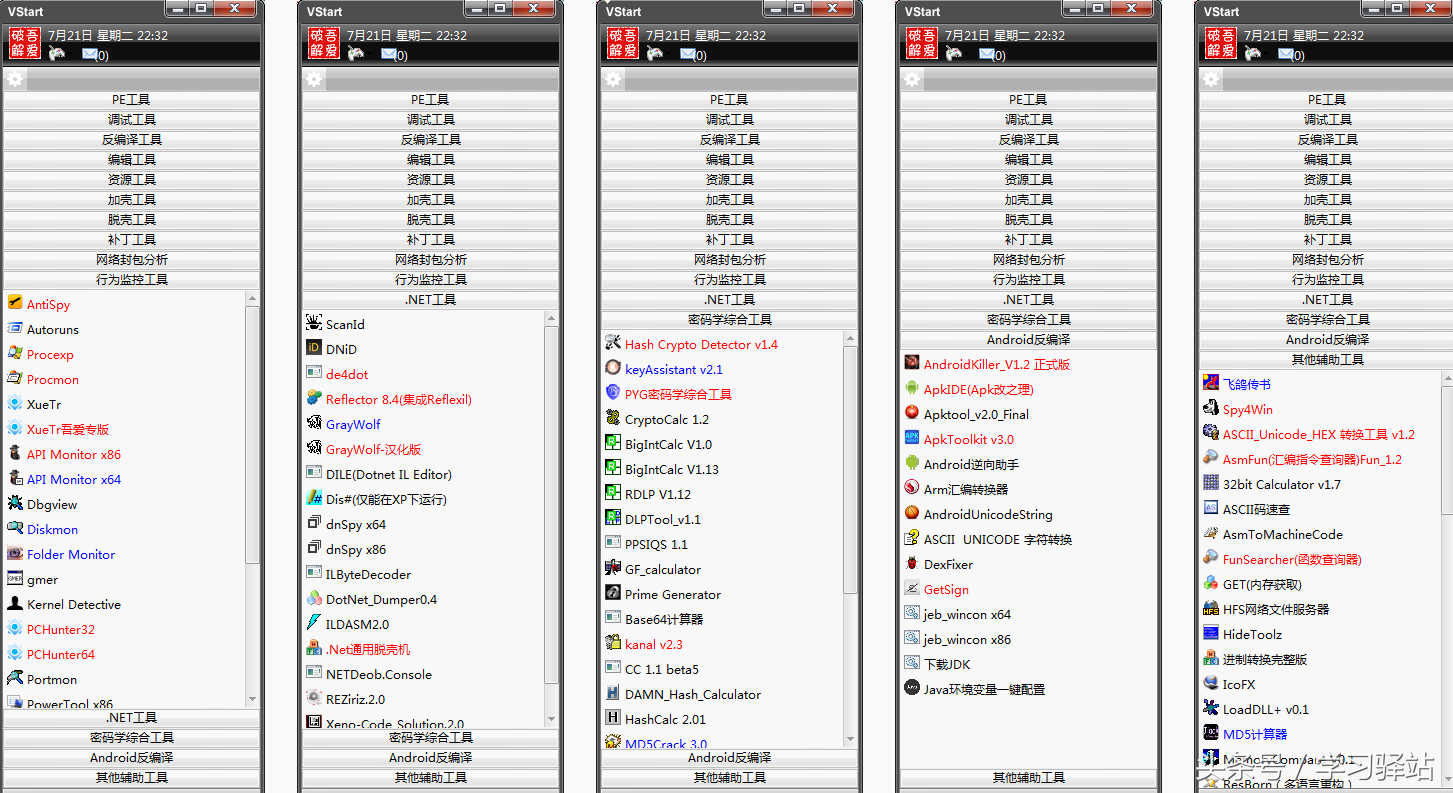Expand PE工具 in the window listing AntiSpy
Viewport: 1453px width, 793px height.
pyautogui.click(x=131, y=100)
